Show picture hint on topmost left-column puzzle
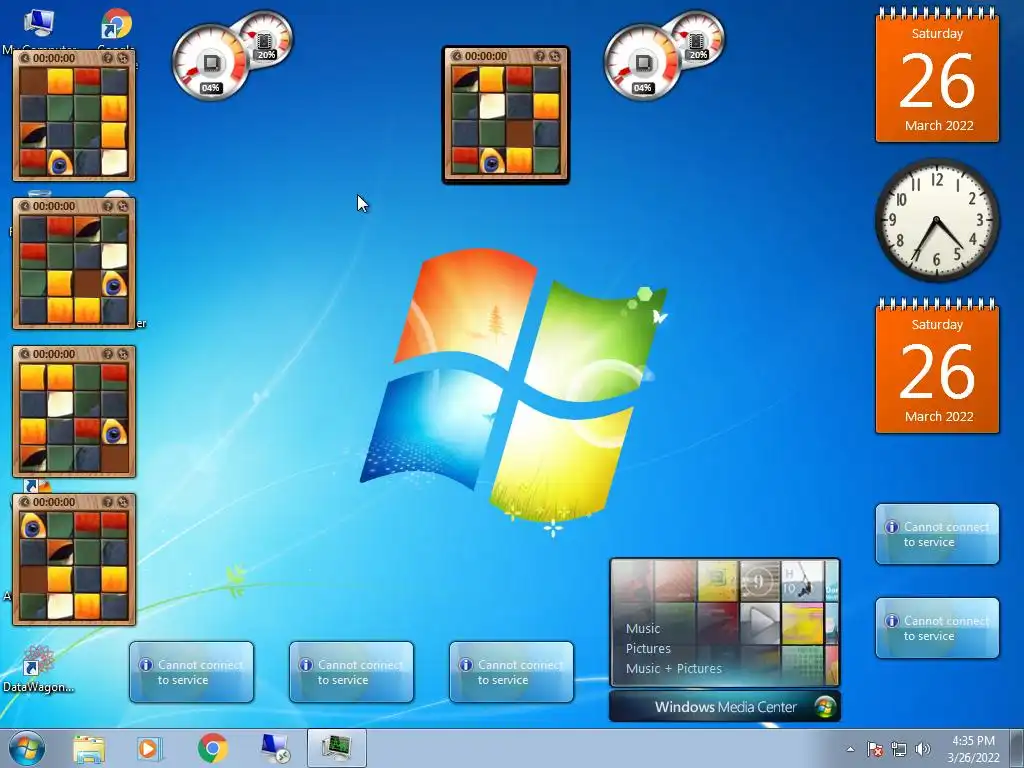1024x768 pixels. tap(108, 58)
